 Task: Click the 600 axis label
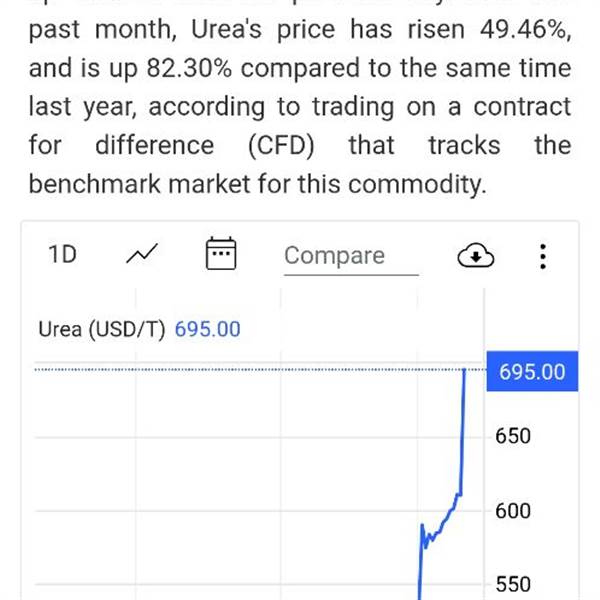pos(512,511)
